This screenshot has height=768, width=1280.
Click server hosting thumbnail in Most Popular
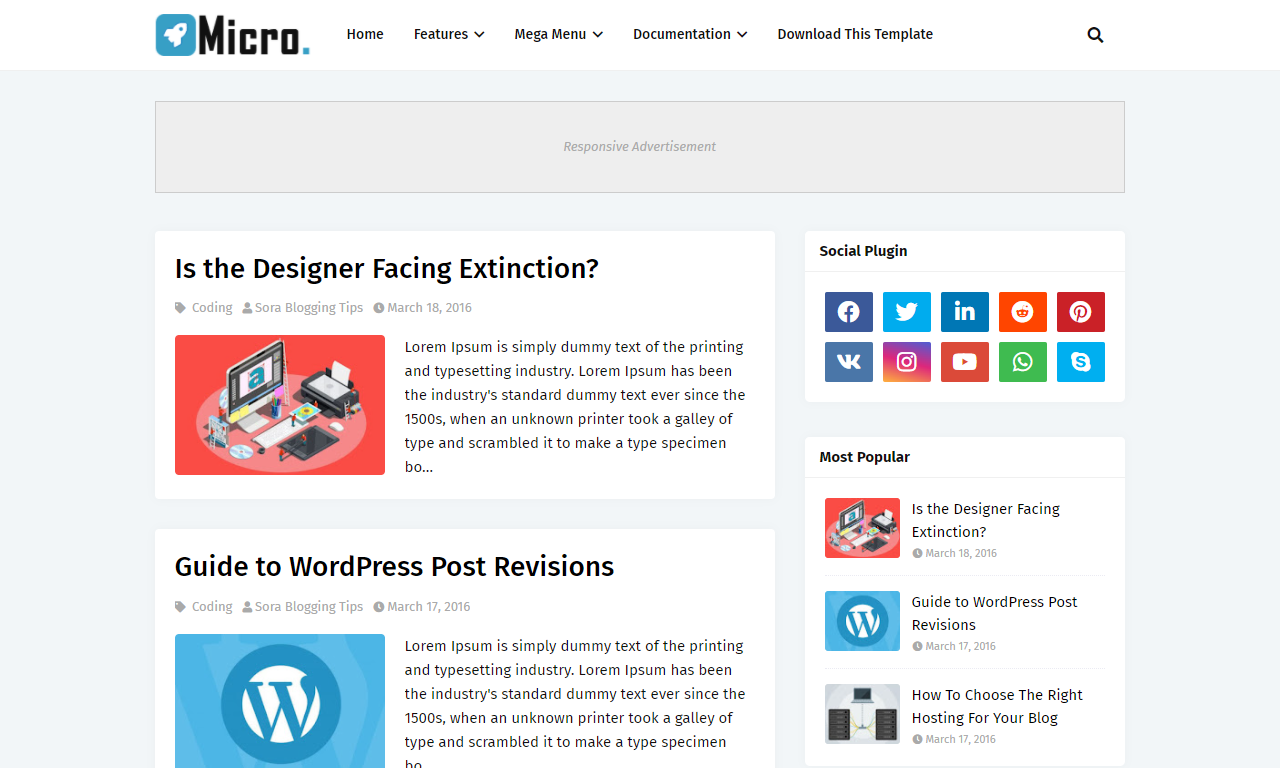coord(862,714)
